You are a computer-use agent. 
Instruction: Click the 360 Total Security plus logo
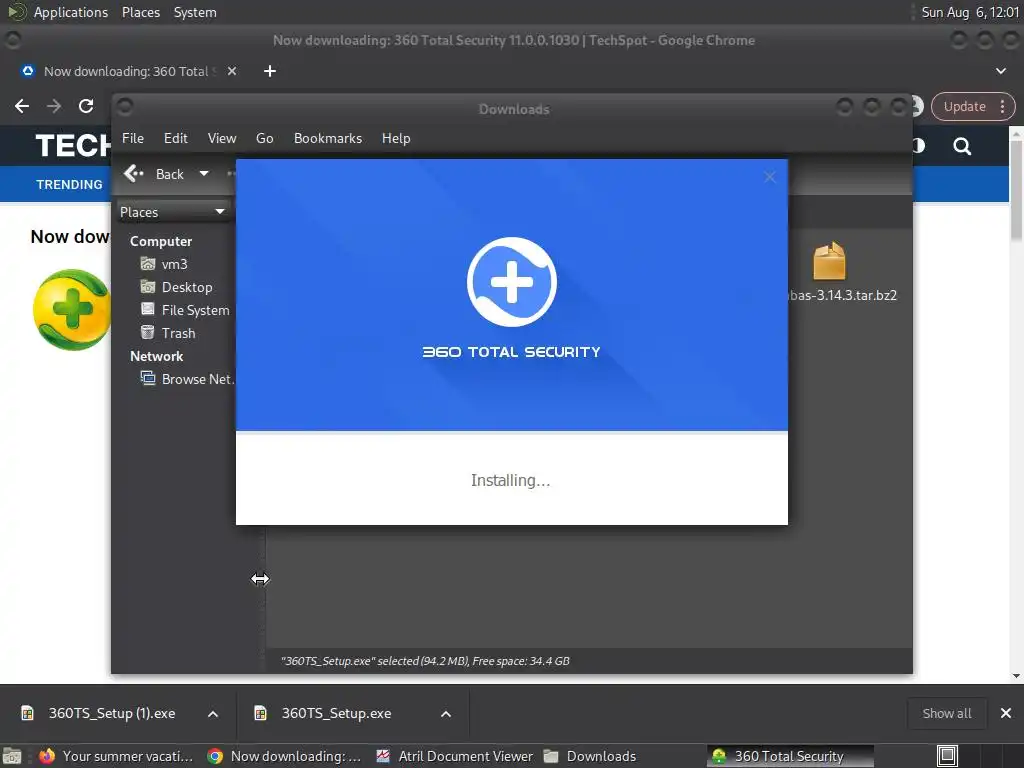(511, 281)
